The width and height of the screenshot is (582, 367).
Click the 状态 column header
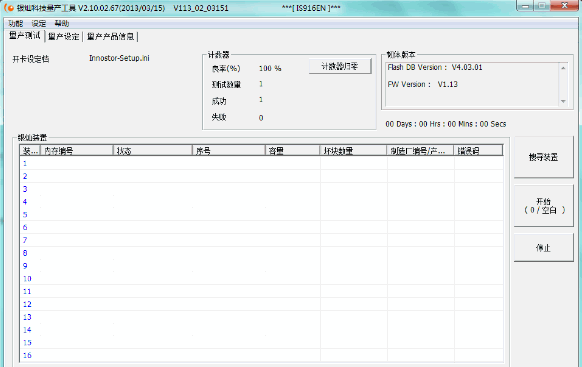[153, 151]
